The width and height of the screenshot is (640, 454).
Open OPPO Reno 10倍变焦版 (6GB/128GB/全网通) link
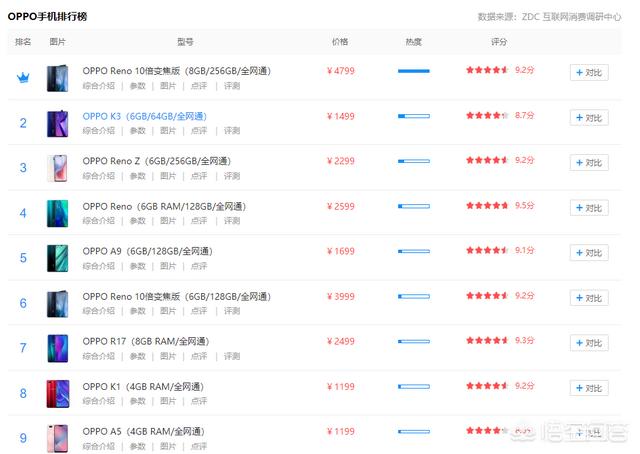click(x=177, y=297)
